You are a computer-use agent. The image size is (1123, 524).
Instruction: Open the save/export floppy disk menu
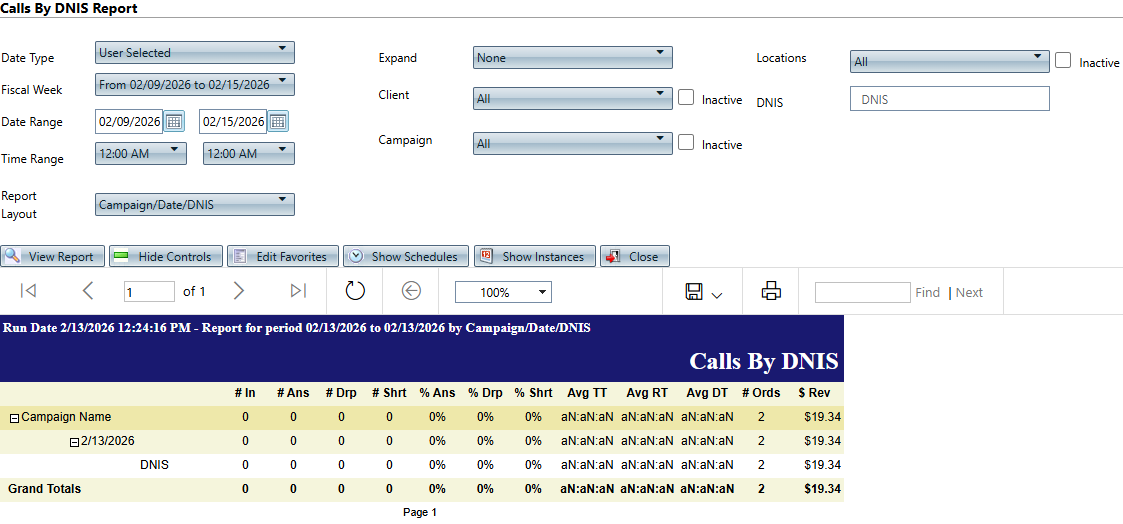click(x=704, y=292)
